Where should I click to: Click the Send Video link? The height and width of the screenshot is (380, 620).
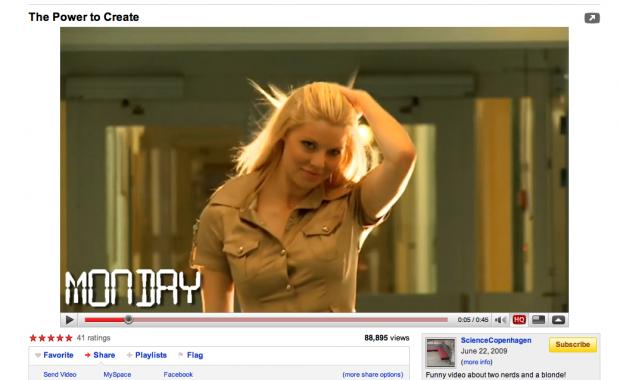click(60, 374)
